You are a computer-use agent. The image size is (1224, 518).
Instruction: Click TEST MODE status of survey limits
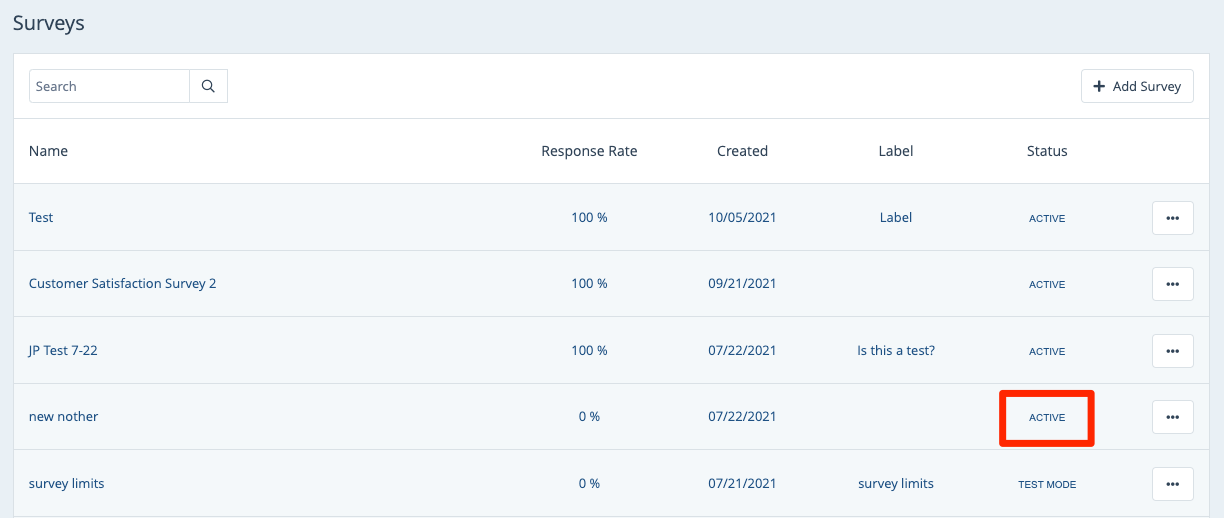[x=1047, y=484]
